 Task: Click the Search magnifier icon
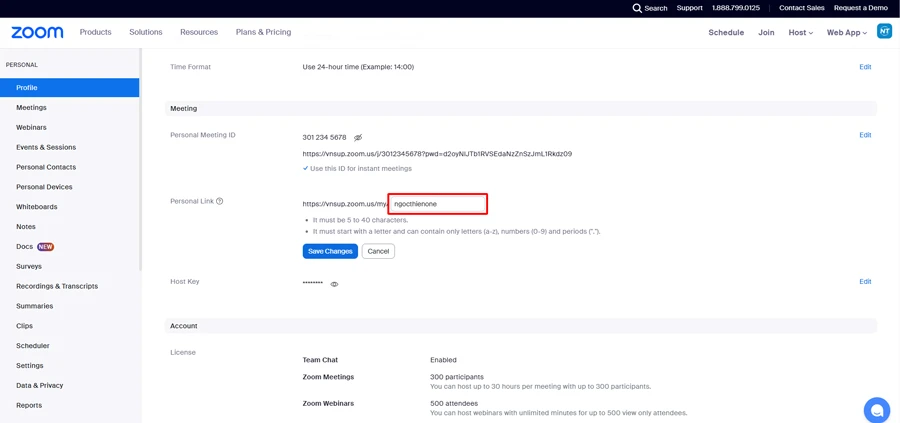637,8
